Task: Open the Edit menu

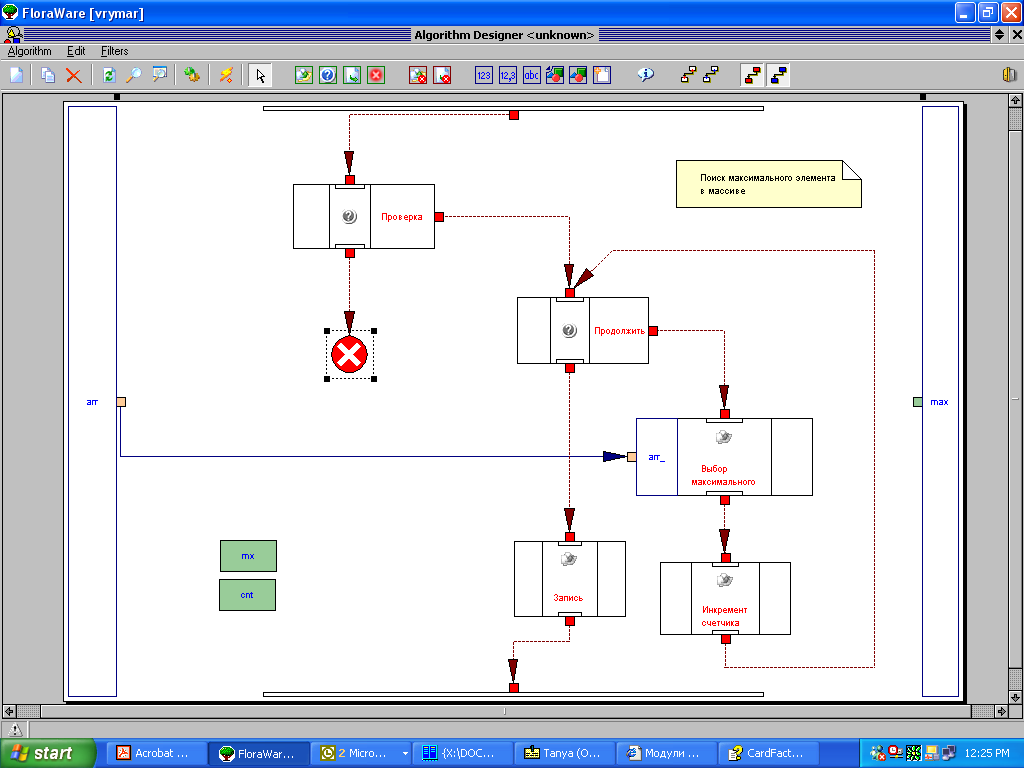Action: pyautogui.click(x=76, y=51)
